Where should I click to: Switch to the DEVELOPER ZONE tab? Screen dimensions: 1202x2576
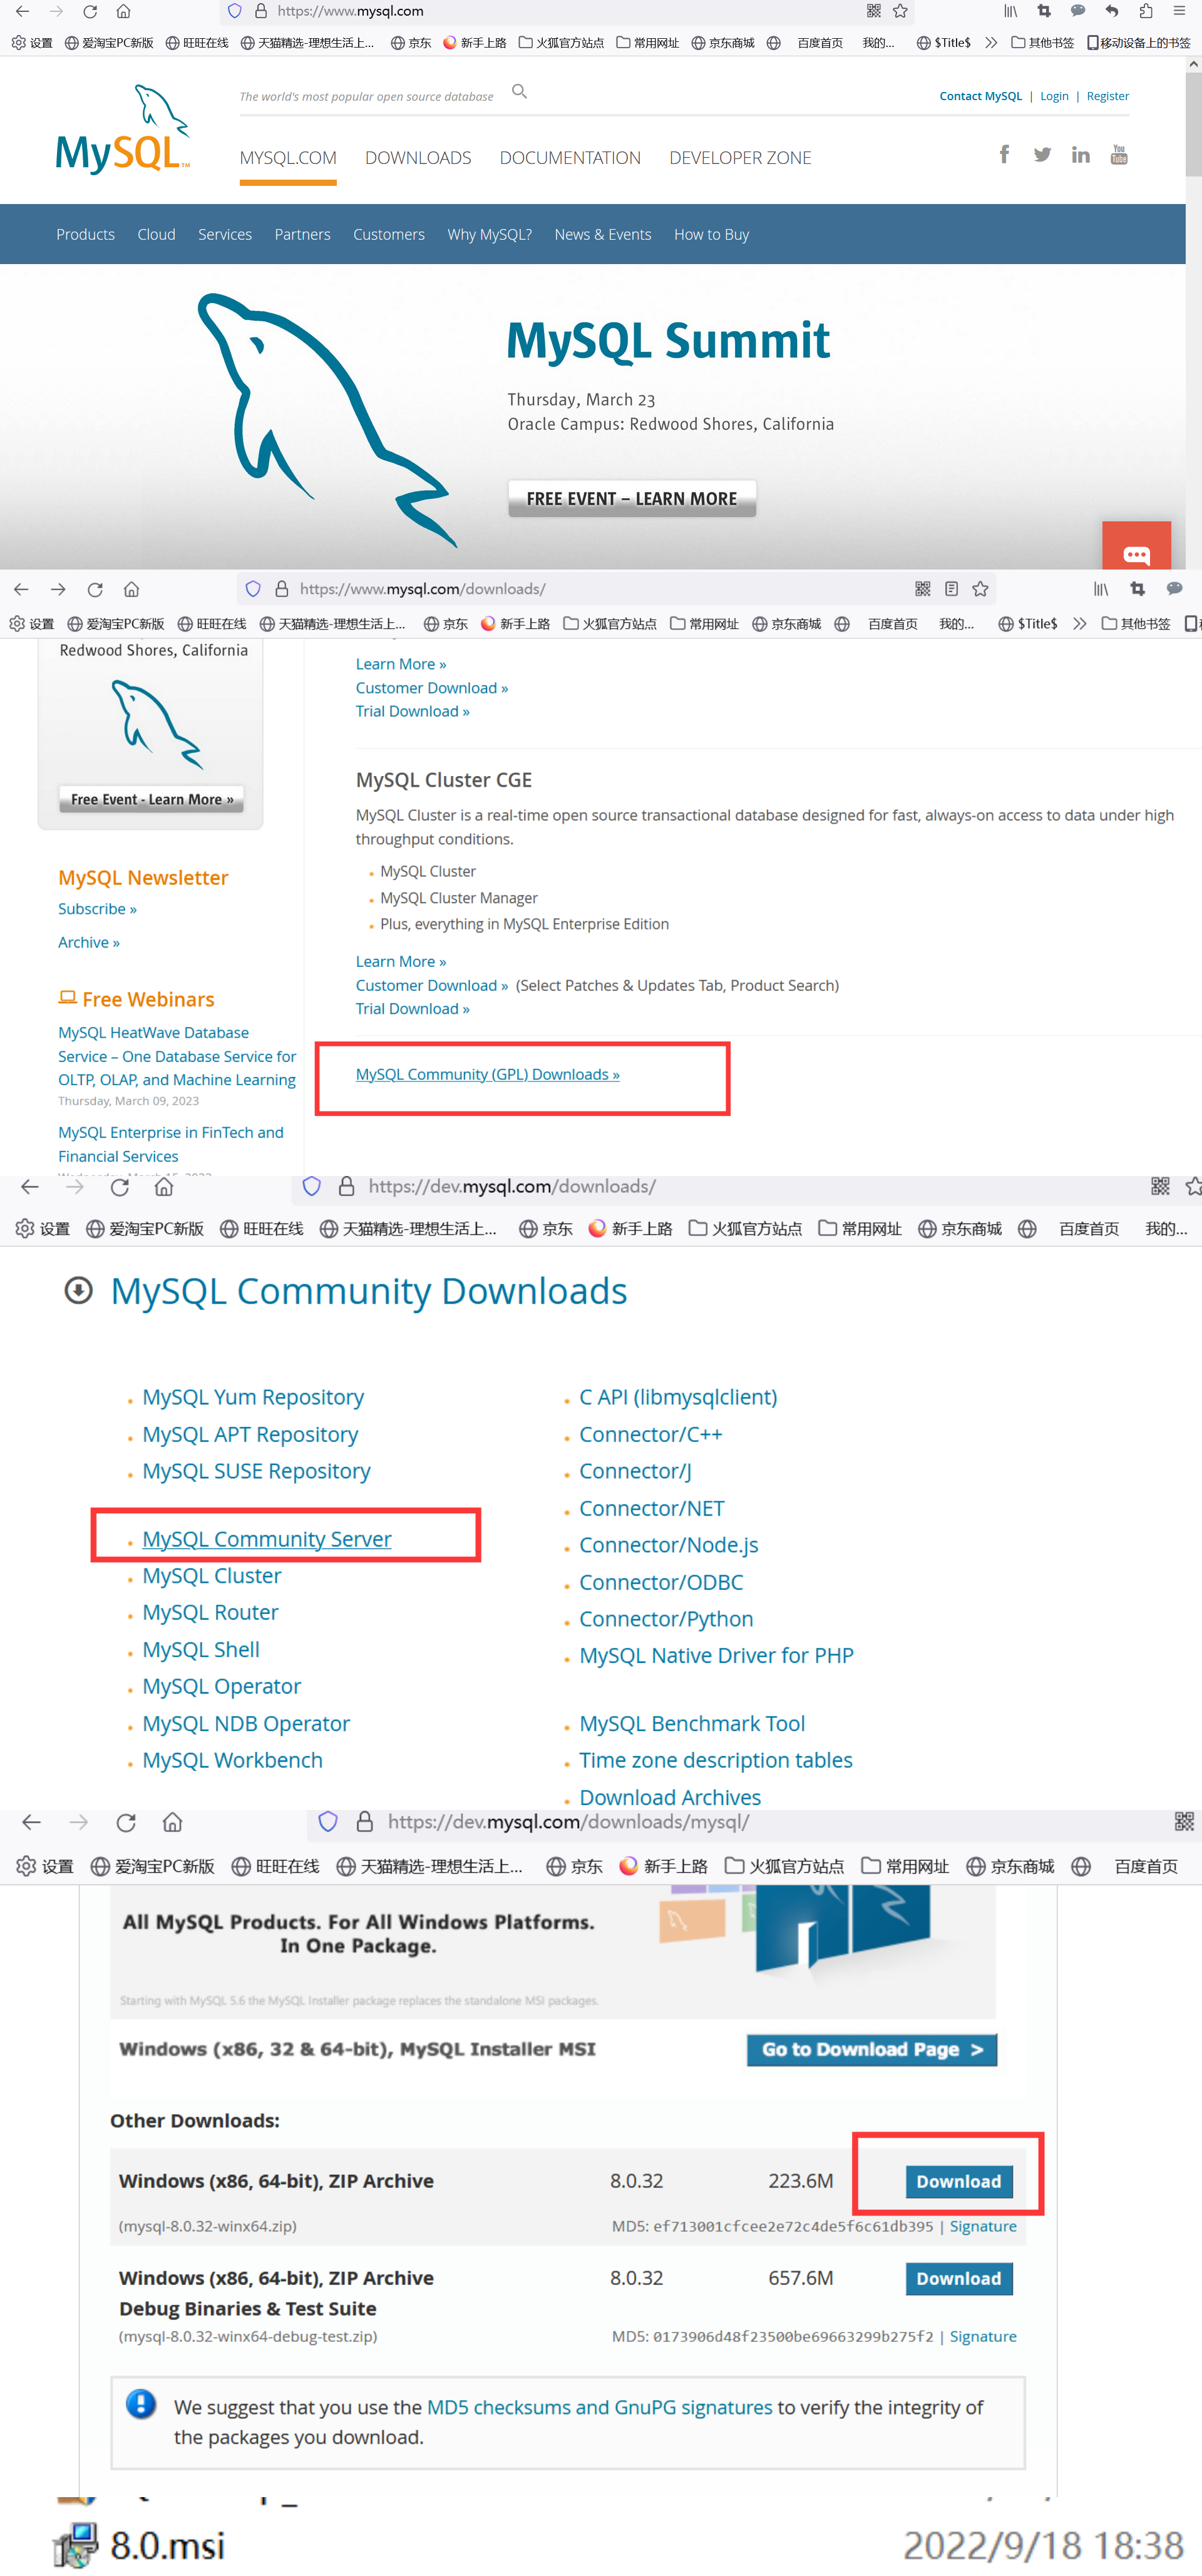coord(740,158)
